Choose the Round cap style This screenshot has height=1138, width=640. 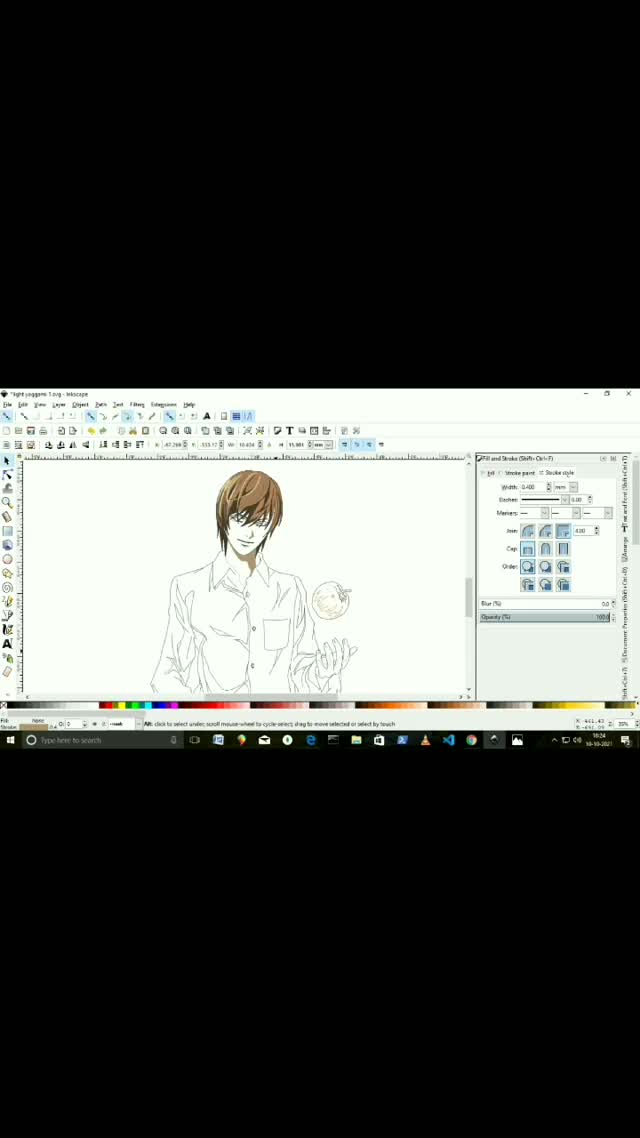click(545, 549)
